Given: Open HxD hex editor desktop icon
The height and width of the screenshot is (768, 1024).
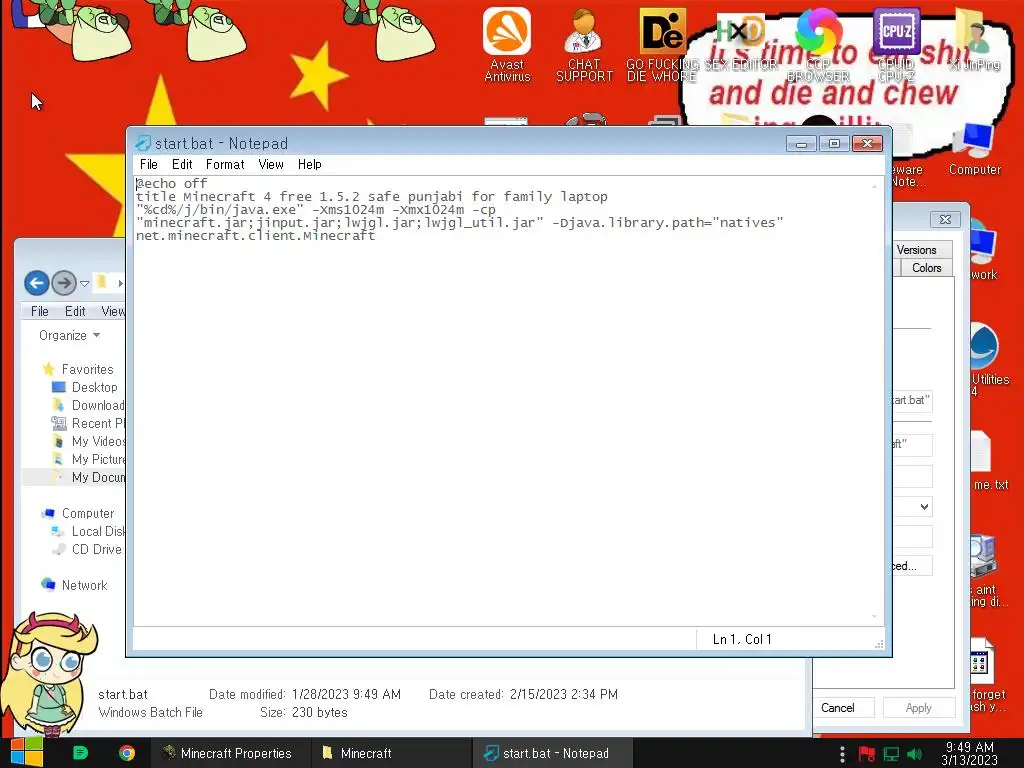Looking at the screenshot, I should click(740, 44).
